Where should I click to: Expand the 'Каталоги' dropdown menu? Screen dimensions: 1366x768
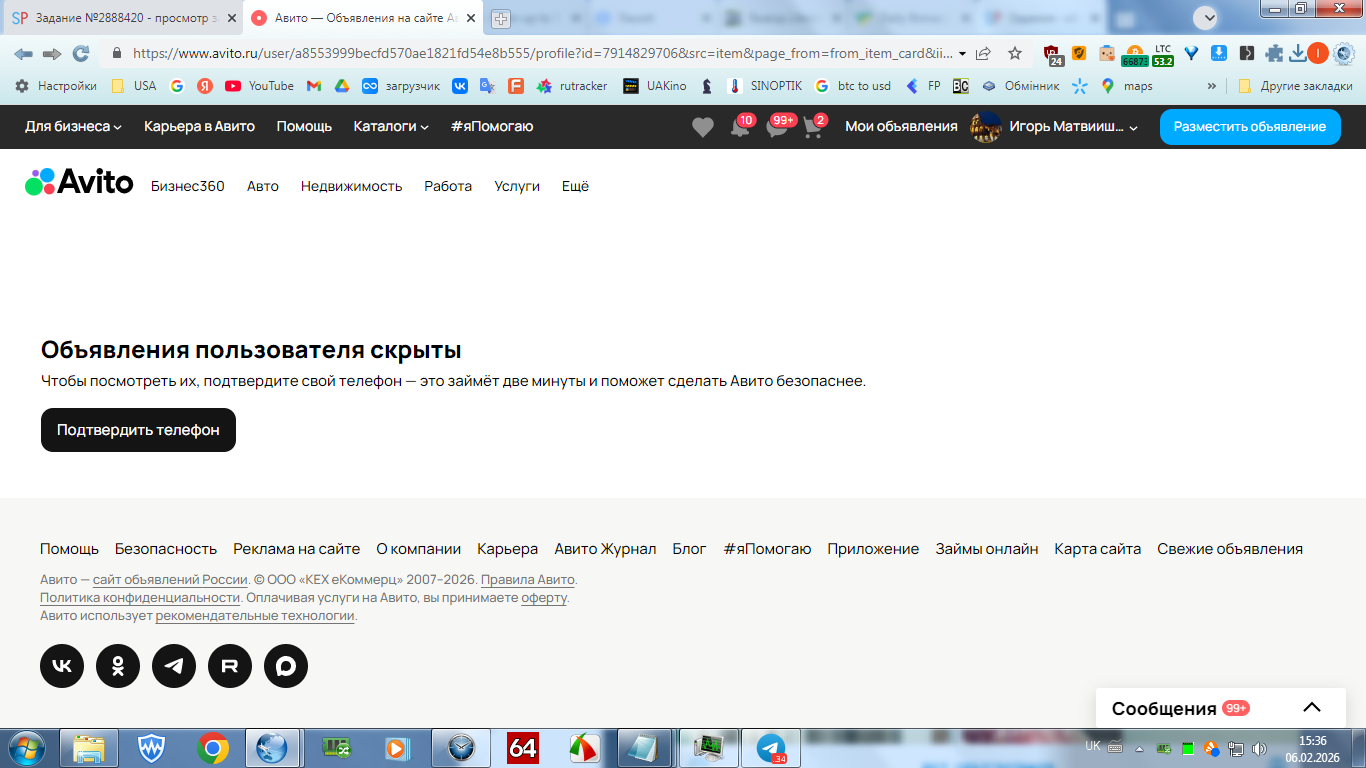[x=391, y=127]
